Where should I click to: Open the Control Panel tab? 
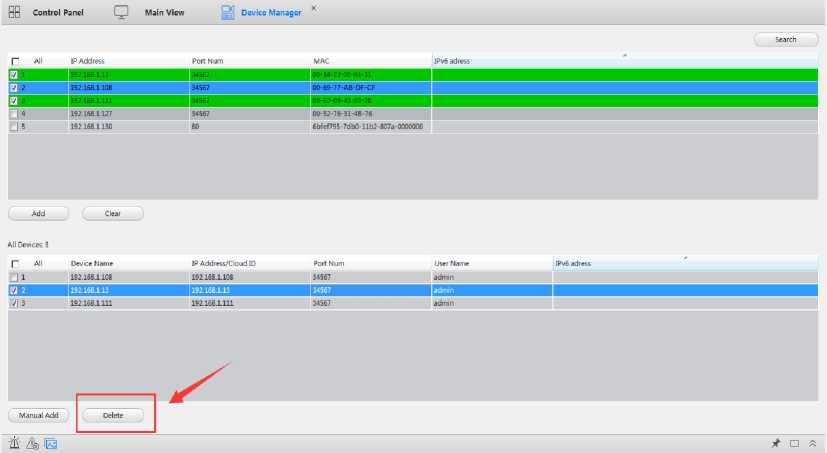point(58,12)
